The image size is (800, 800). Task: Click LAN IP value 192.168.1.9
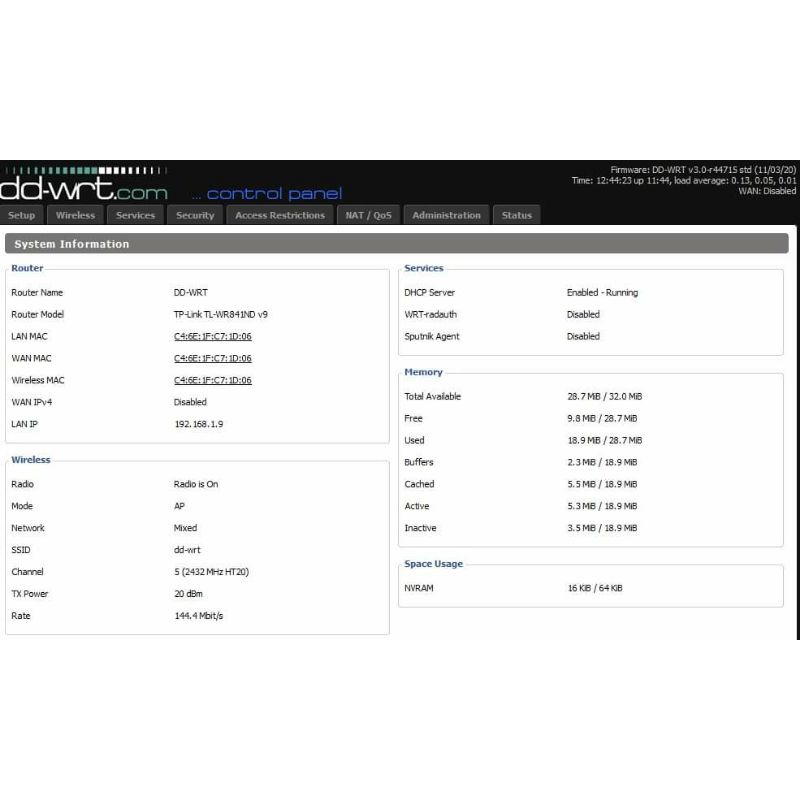(x=198, y=424)
